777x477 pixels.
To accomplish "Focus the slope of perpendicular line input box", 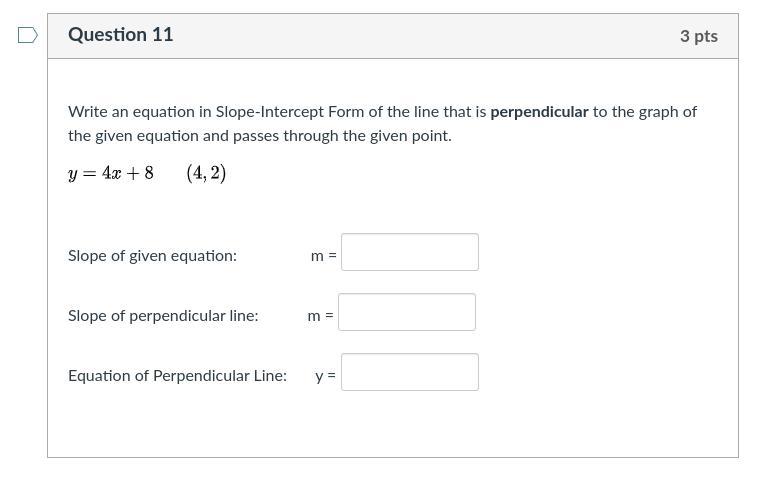I will pyautogui.click(x=407, y=312).
